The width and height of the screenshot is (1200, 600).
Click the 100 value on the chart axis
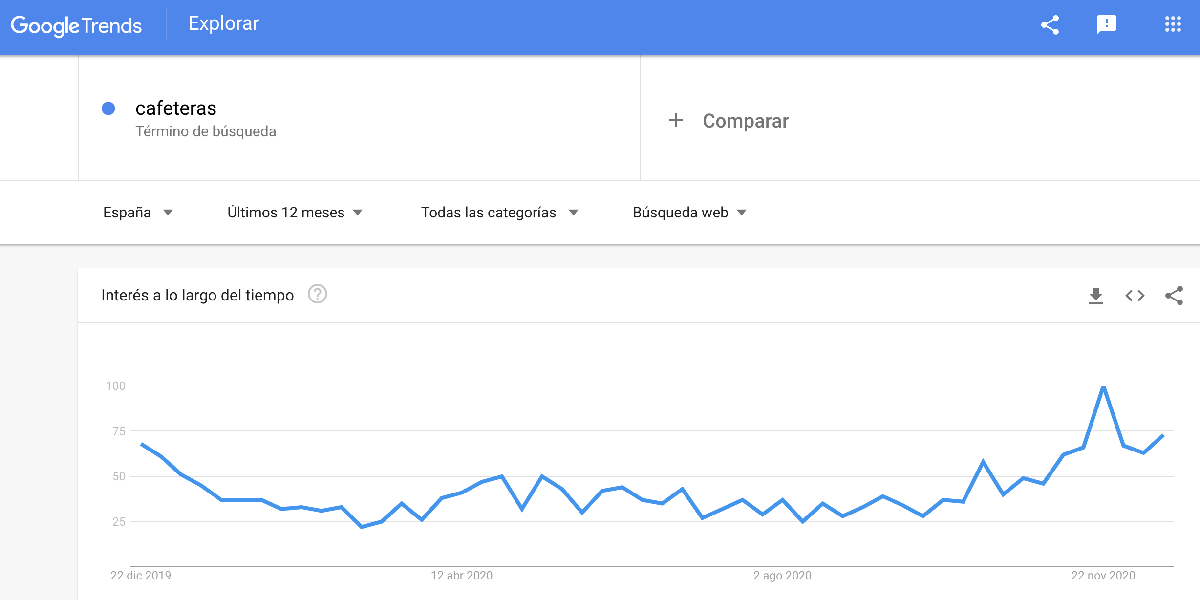pyautogui.click(x=116, y=386)
